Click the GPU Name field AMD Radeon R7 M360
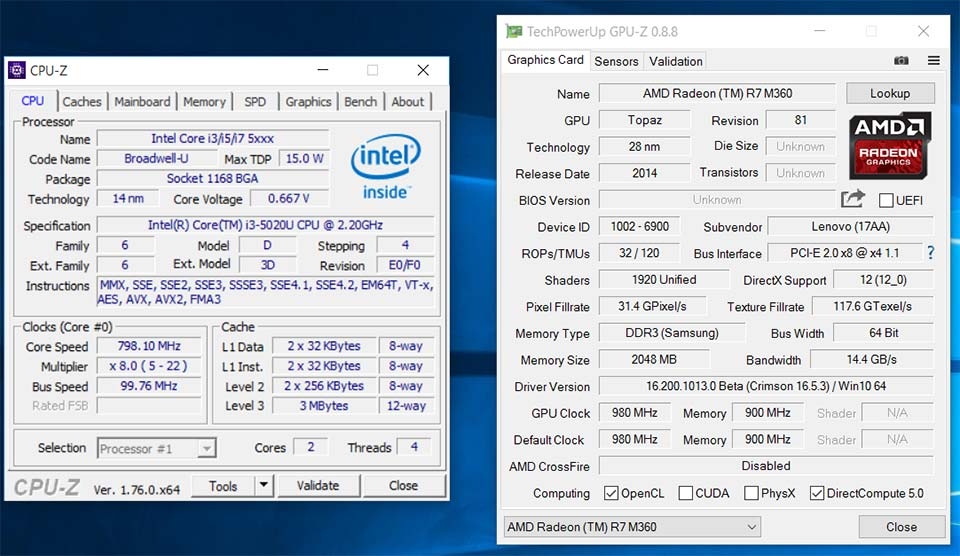This screenshot has height=556, width=960. click(718, 93)
